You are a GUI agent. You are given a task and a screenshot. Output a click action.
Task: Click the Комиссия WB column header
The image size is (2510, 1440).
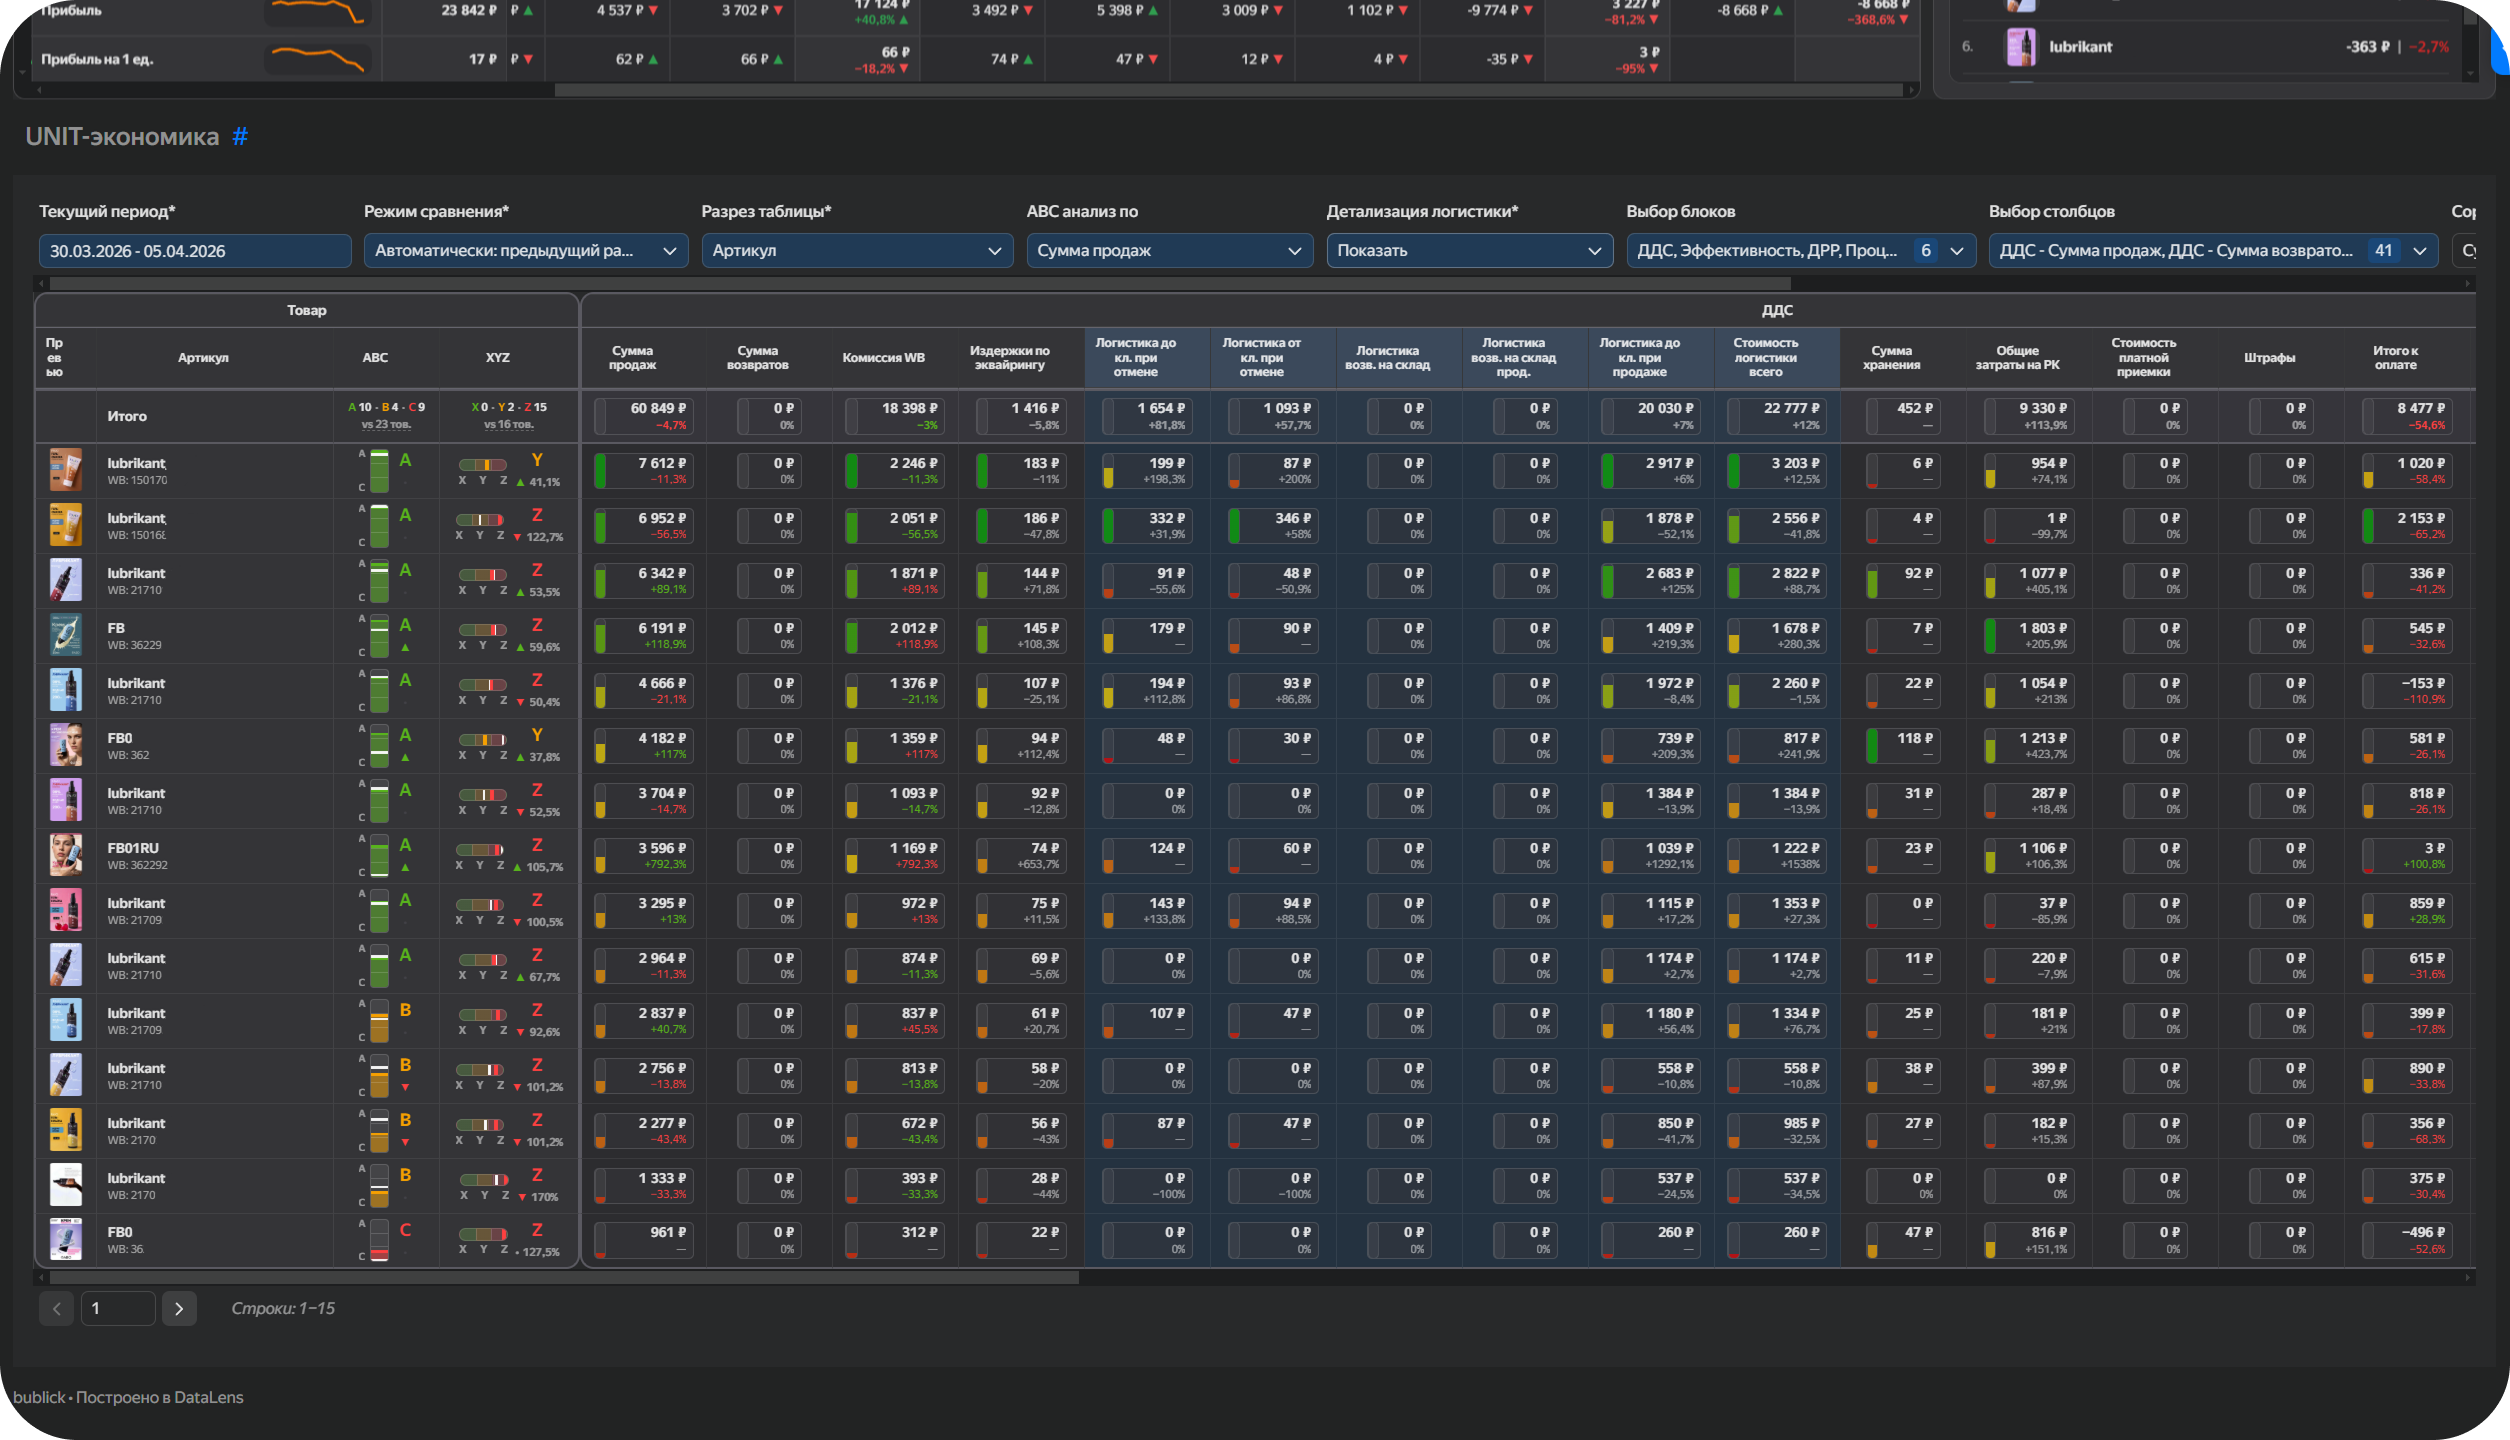(x=883, y=358)
